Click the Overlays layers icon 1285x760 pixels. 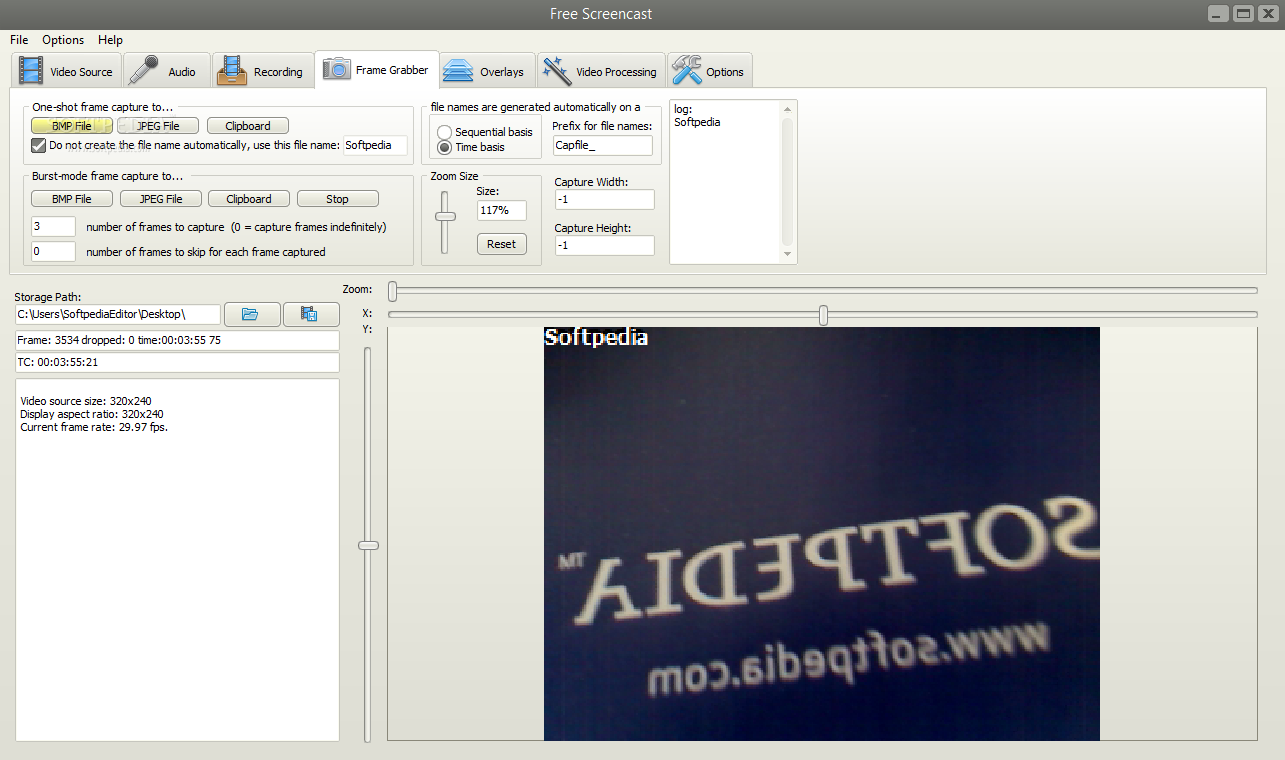(x=458, y=71)
